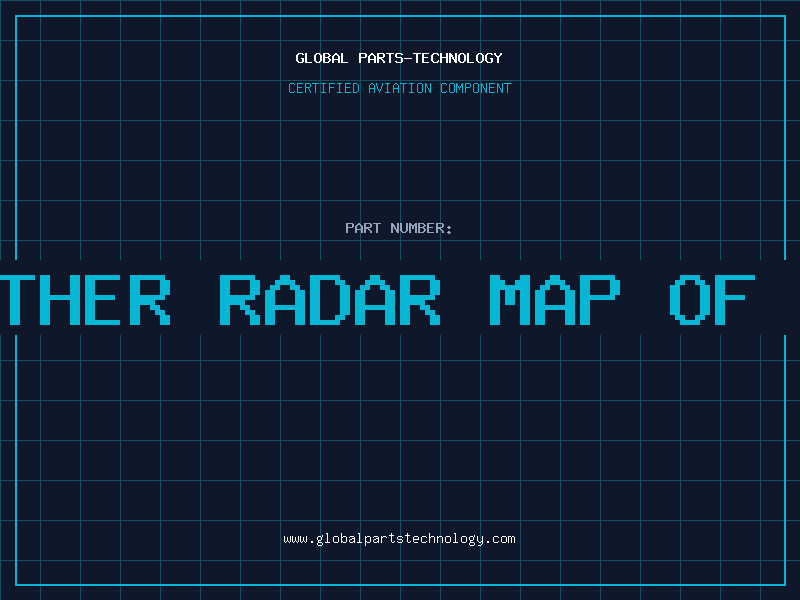Click the CERTIFIED AVIATION COMPONENT subtitle
The width and height of the screenshot is (800, 600).
[x=399, y=88]
